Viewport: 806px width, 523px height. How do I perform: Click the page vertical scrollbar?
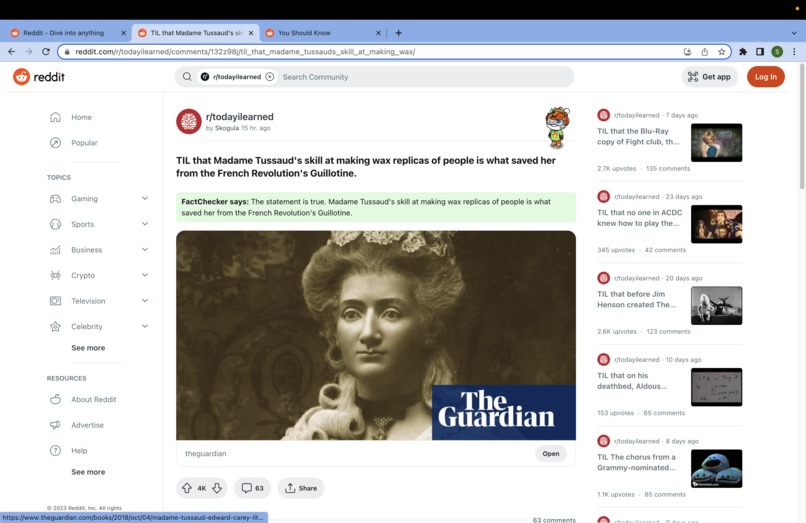[x=802, y=126]
